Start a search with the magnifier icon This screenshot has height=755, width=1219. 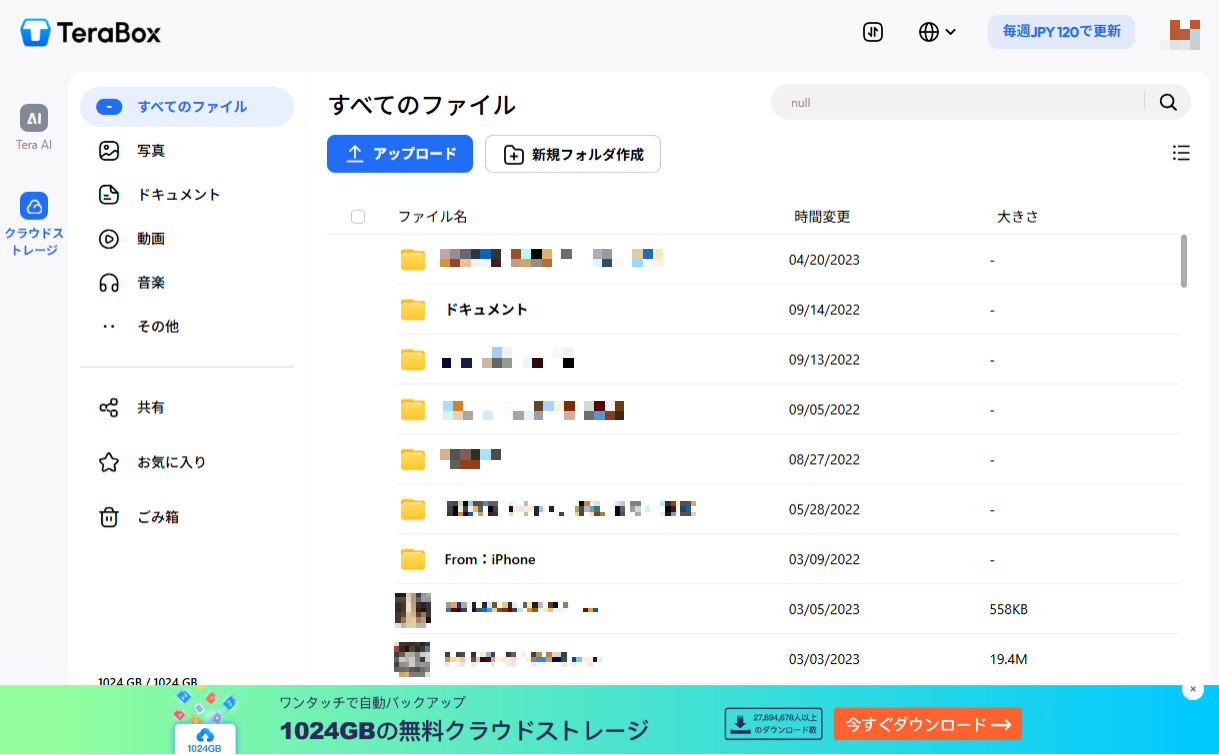1168,101
